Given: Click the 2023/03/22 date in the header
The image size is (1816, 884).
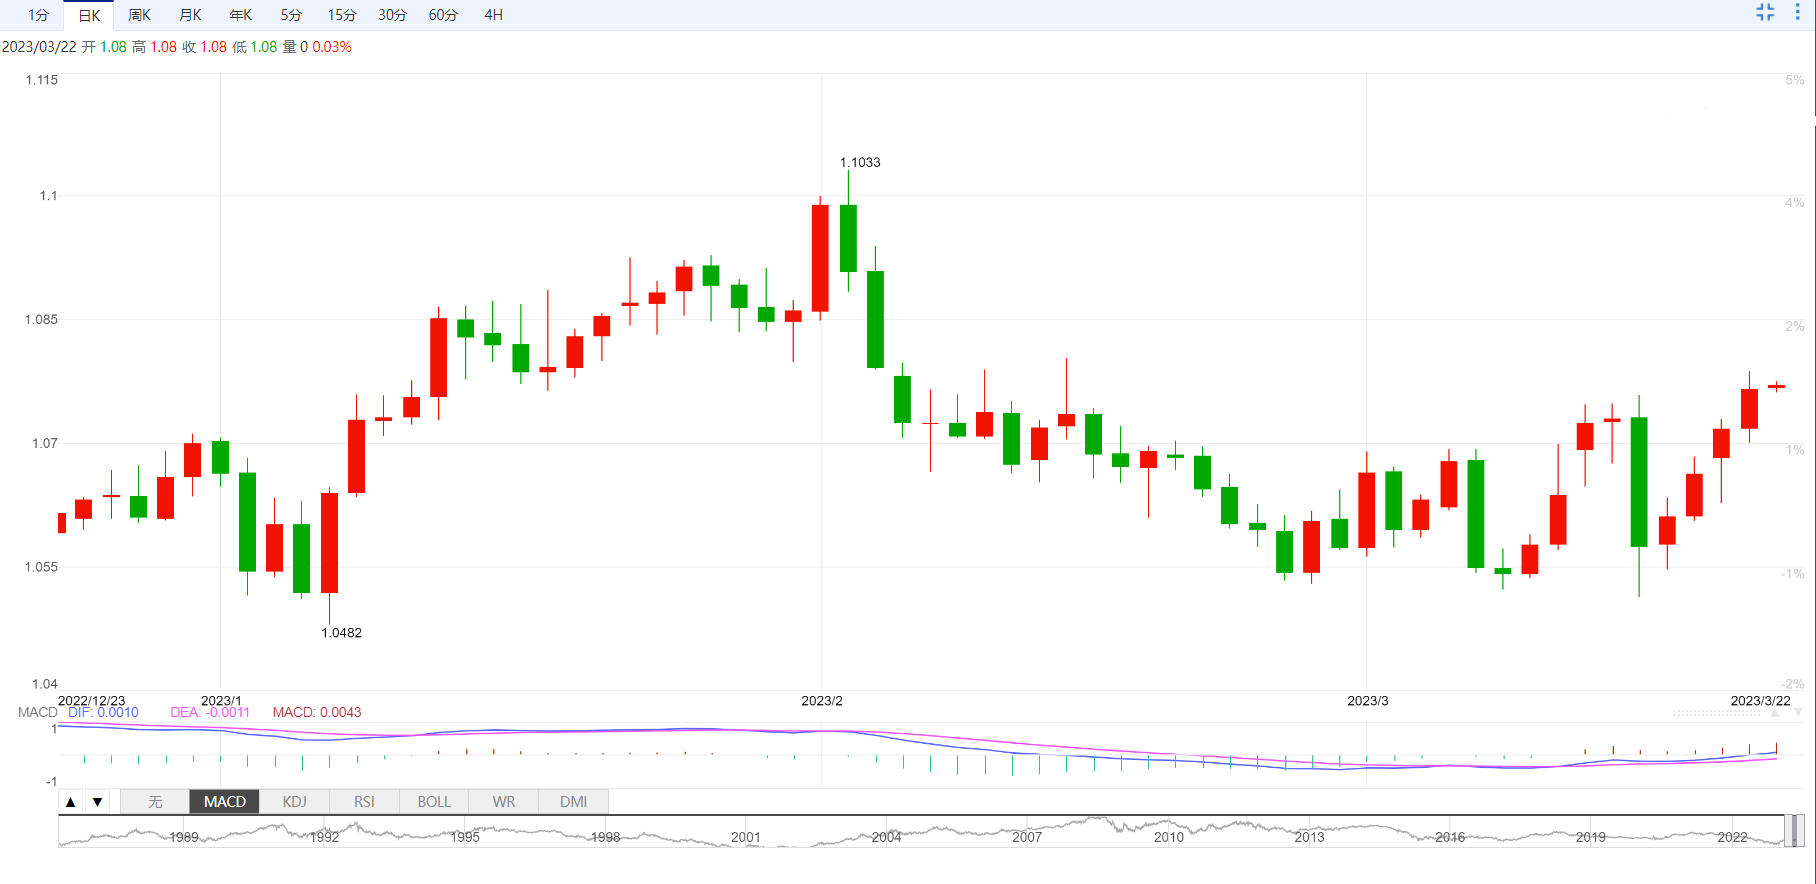Looking at the screenshot, I should tap(39, 47).
